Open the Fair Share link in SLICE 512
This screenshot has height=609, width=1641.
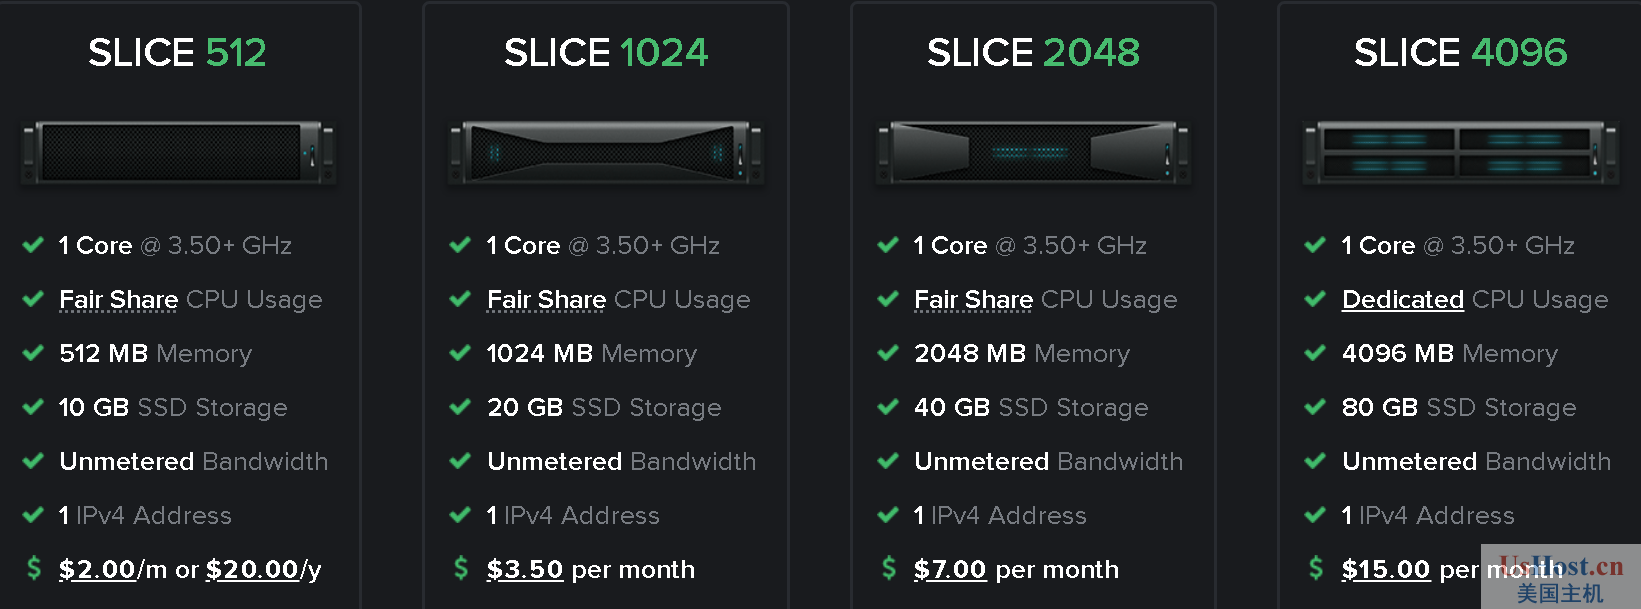click(118, 300)
